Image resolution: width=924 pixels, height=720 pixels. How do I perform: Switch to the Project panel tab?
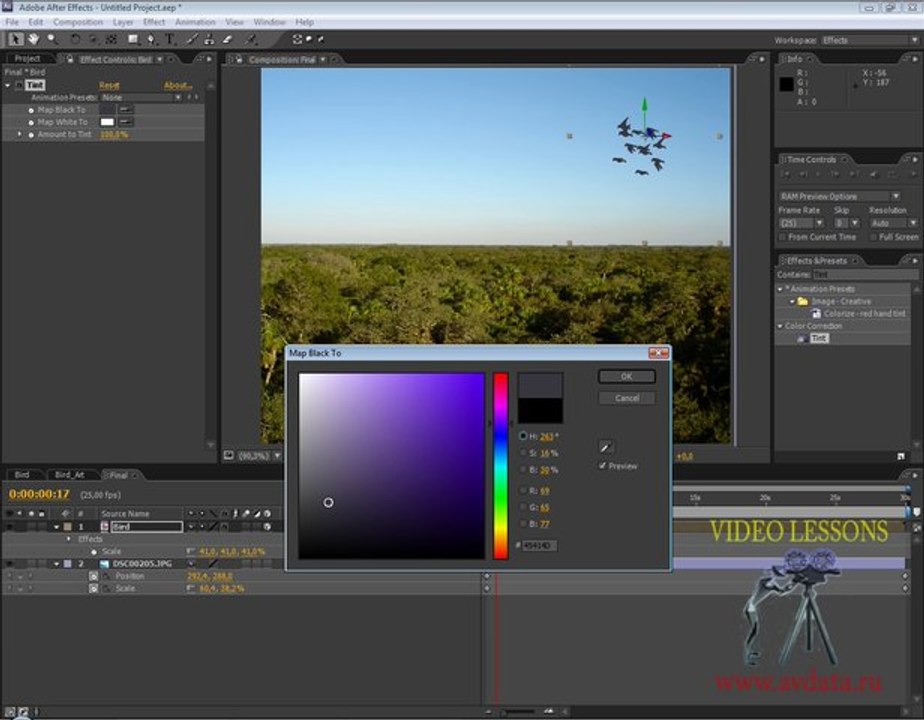28,58
